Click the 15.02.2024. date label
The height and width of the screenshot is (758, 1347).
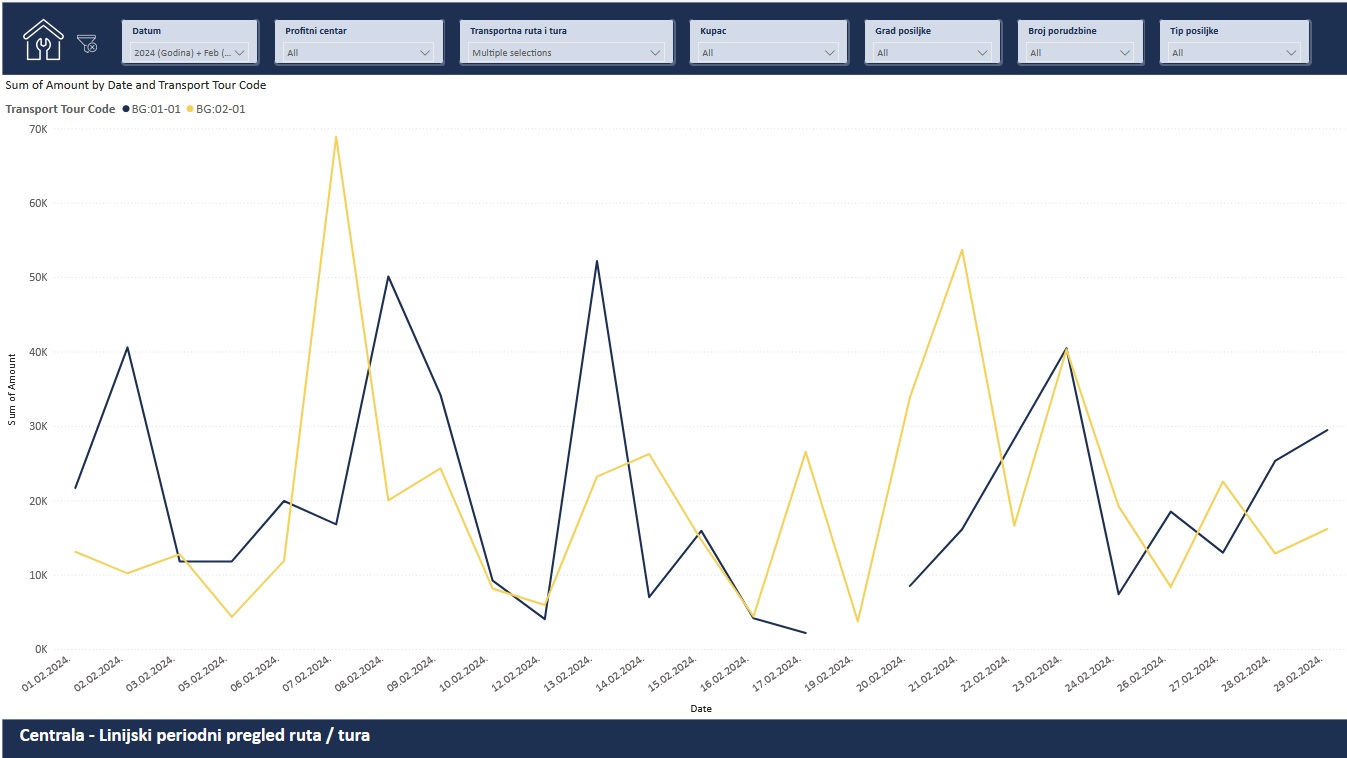pyautogui.click(x=673, y=675)
